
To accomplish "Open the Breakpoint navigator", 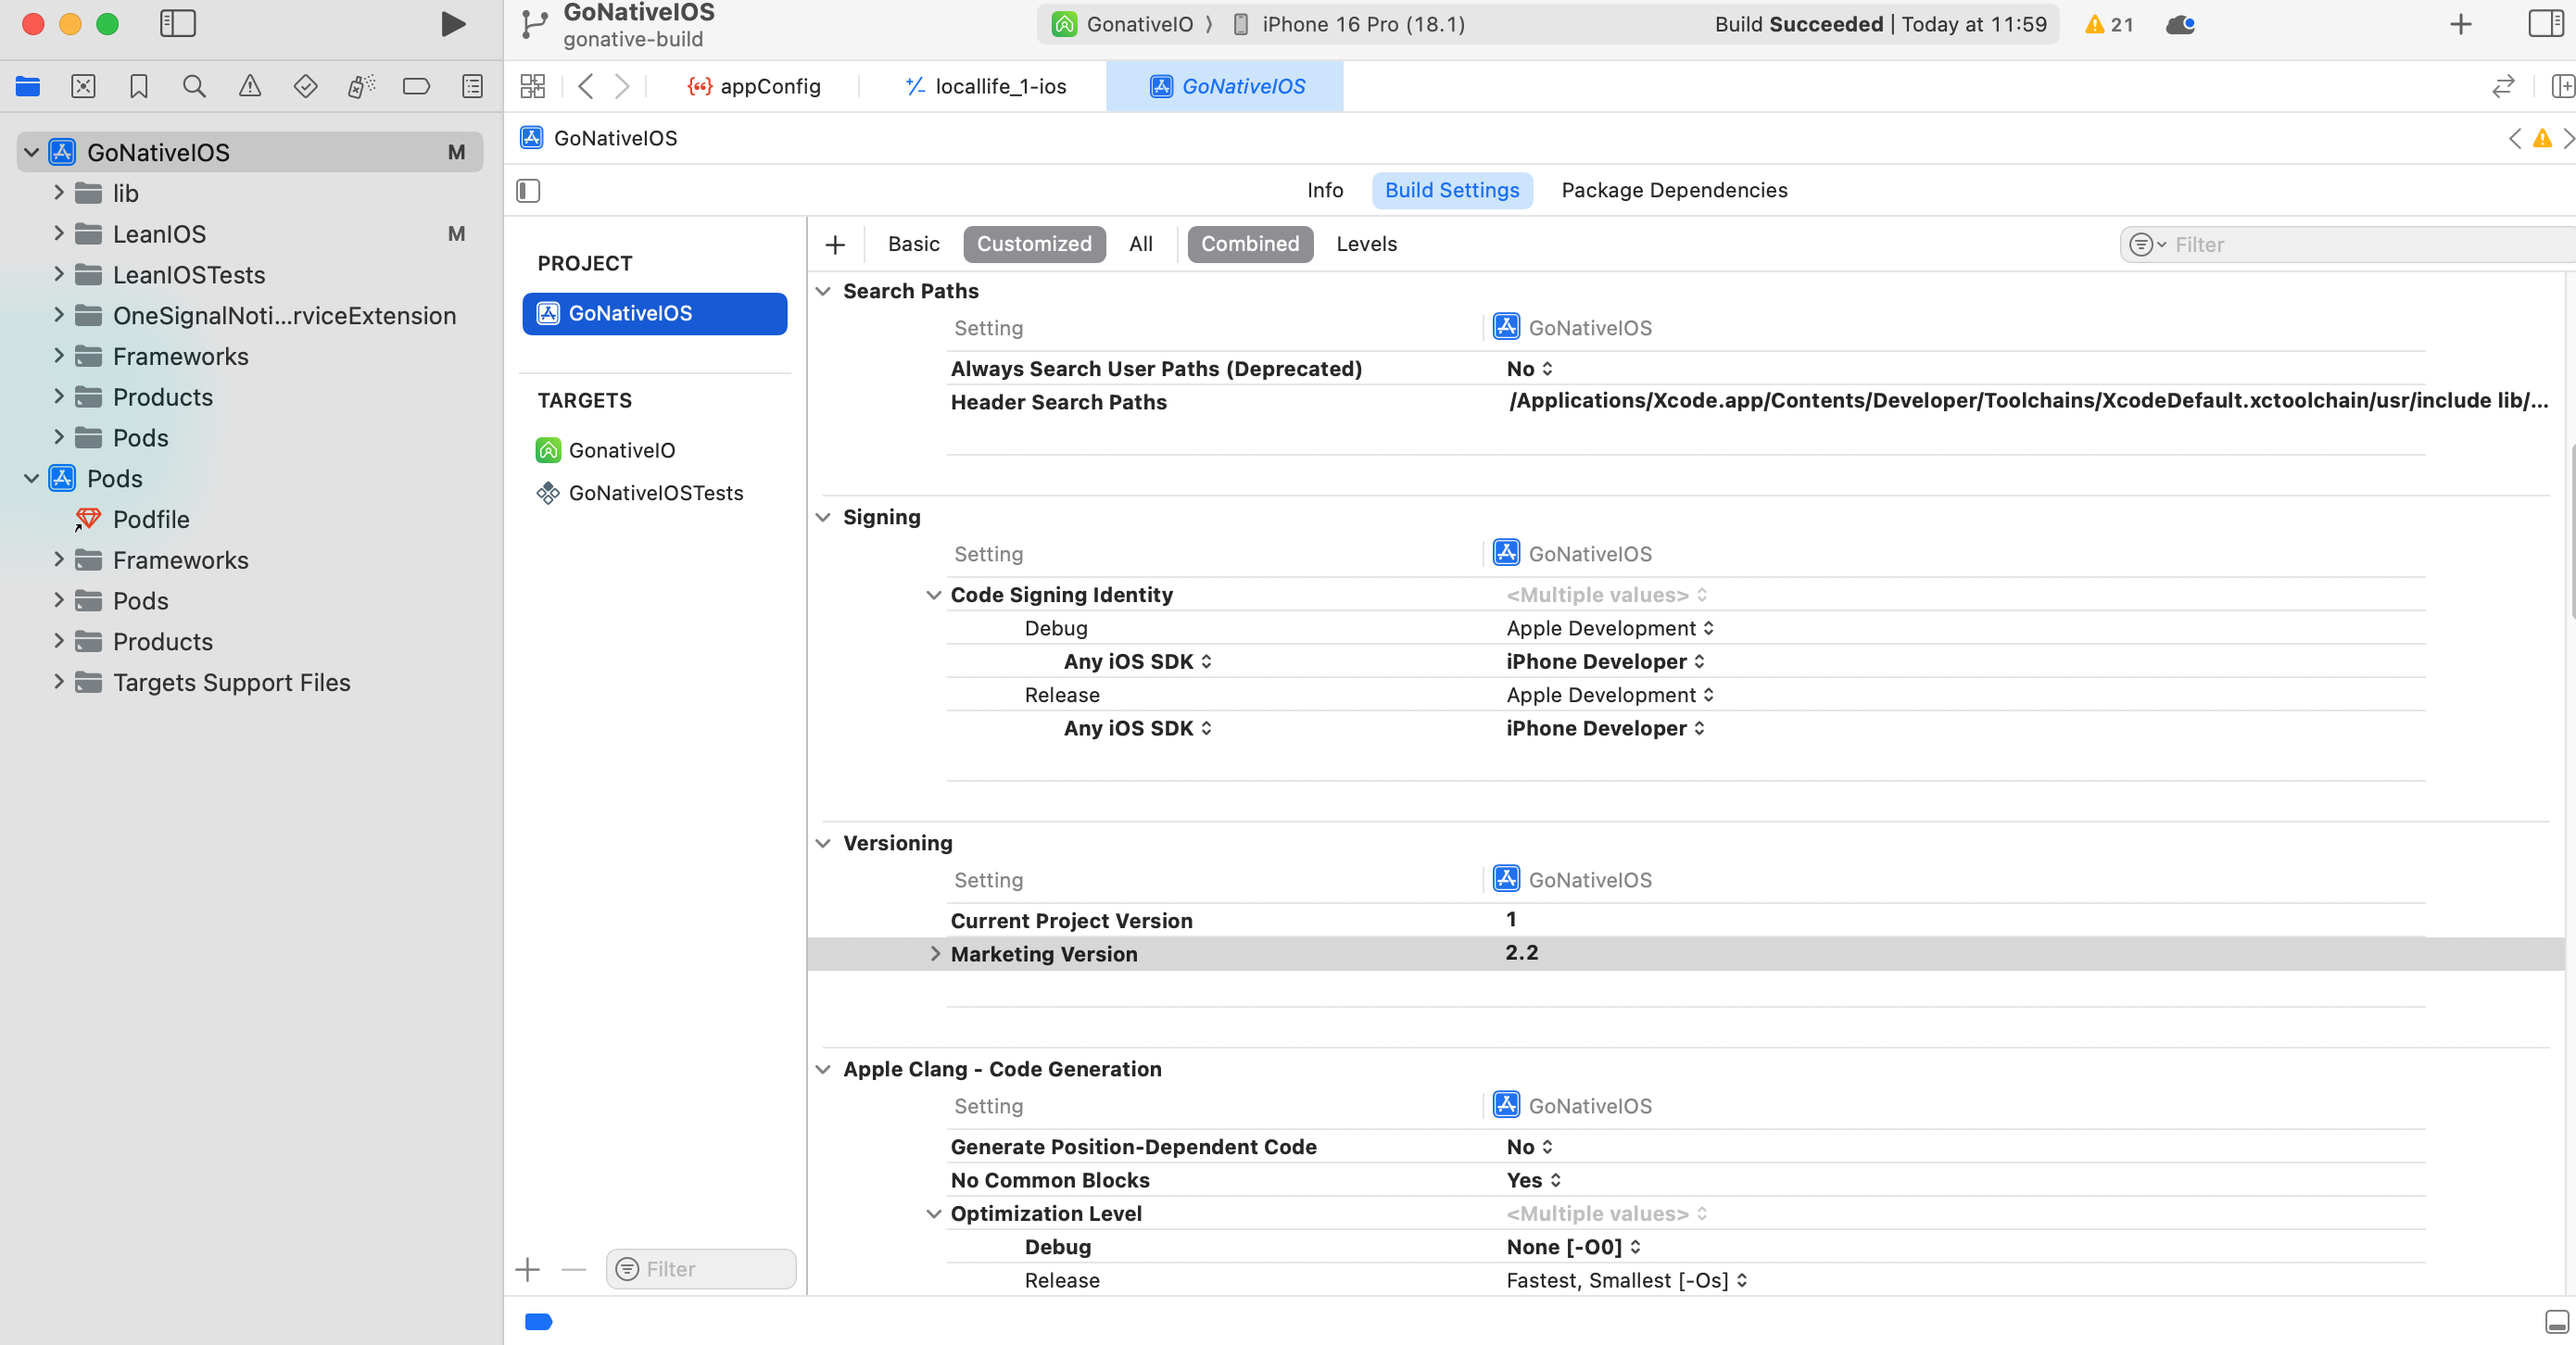I will click(x=417, y=87).
